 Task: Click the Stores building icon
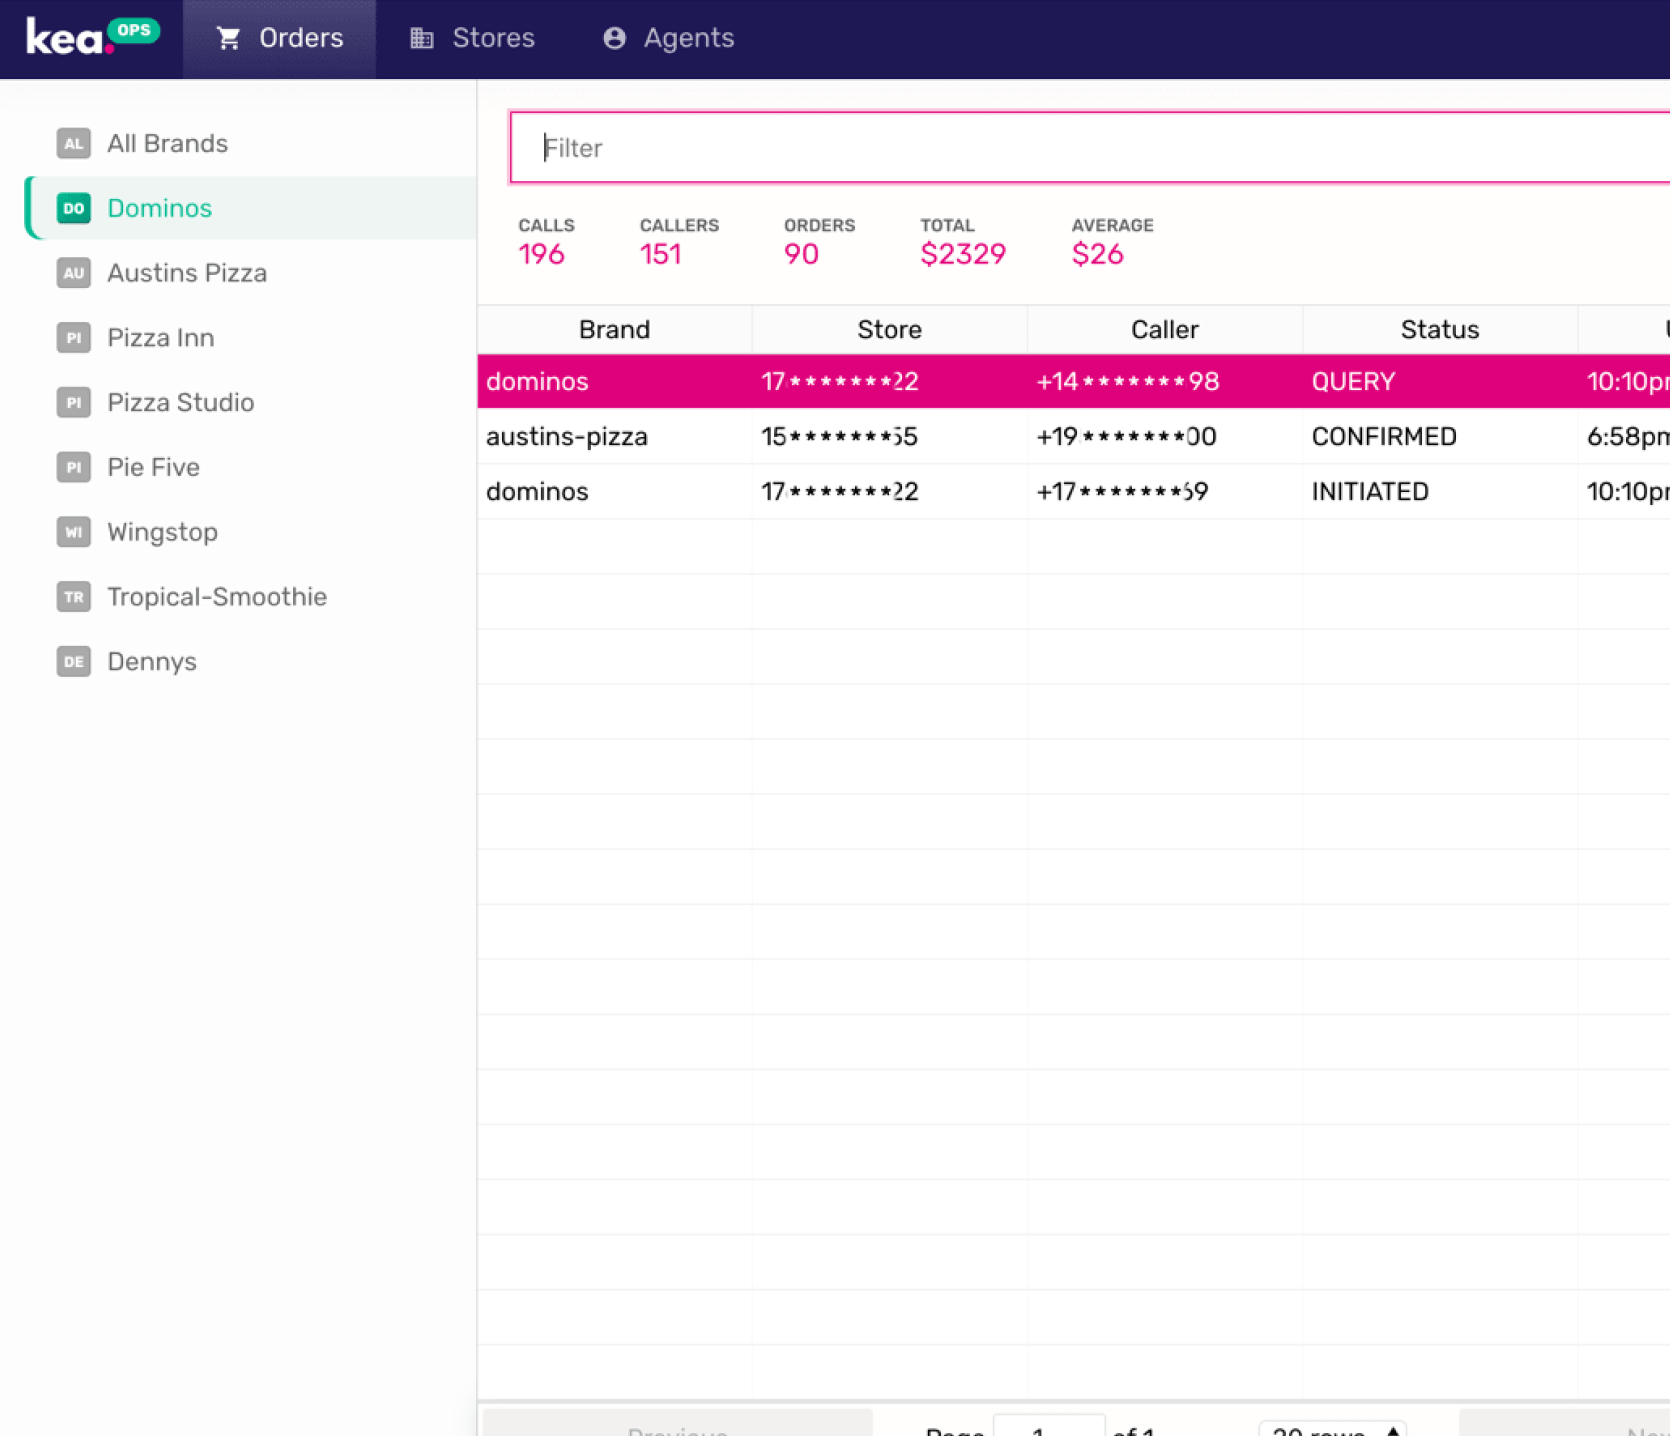[x=422, y=38]
